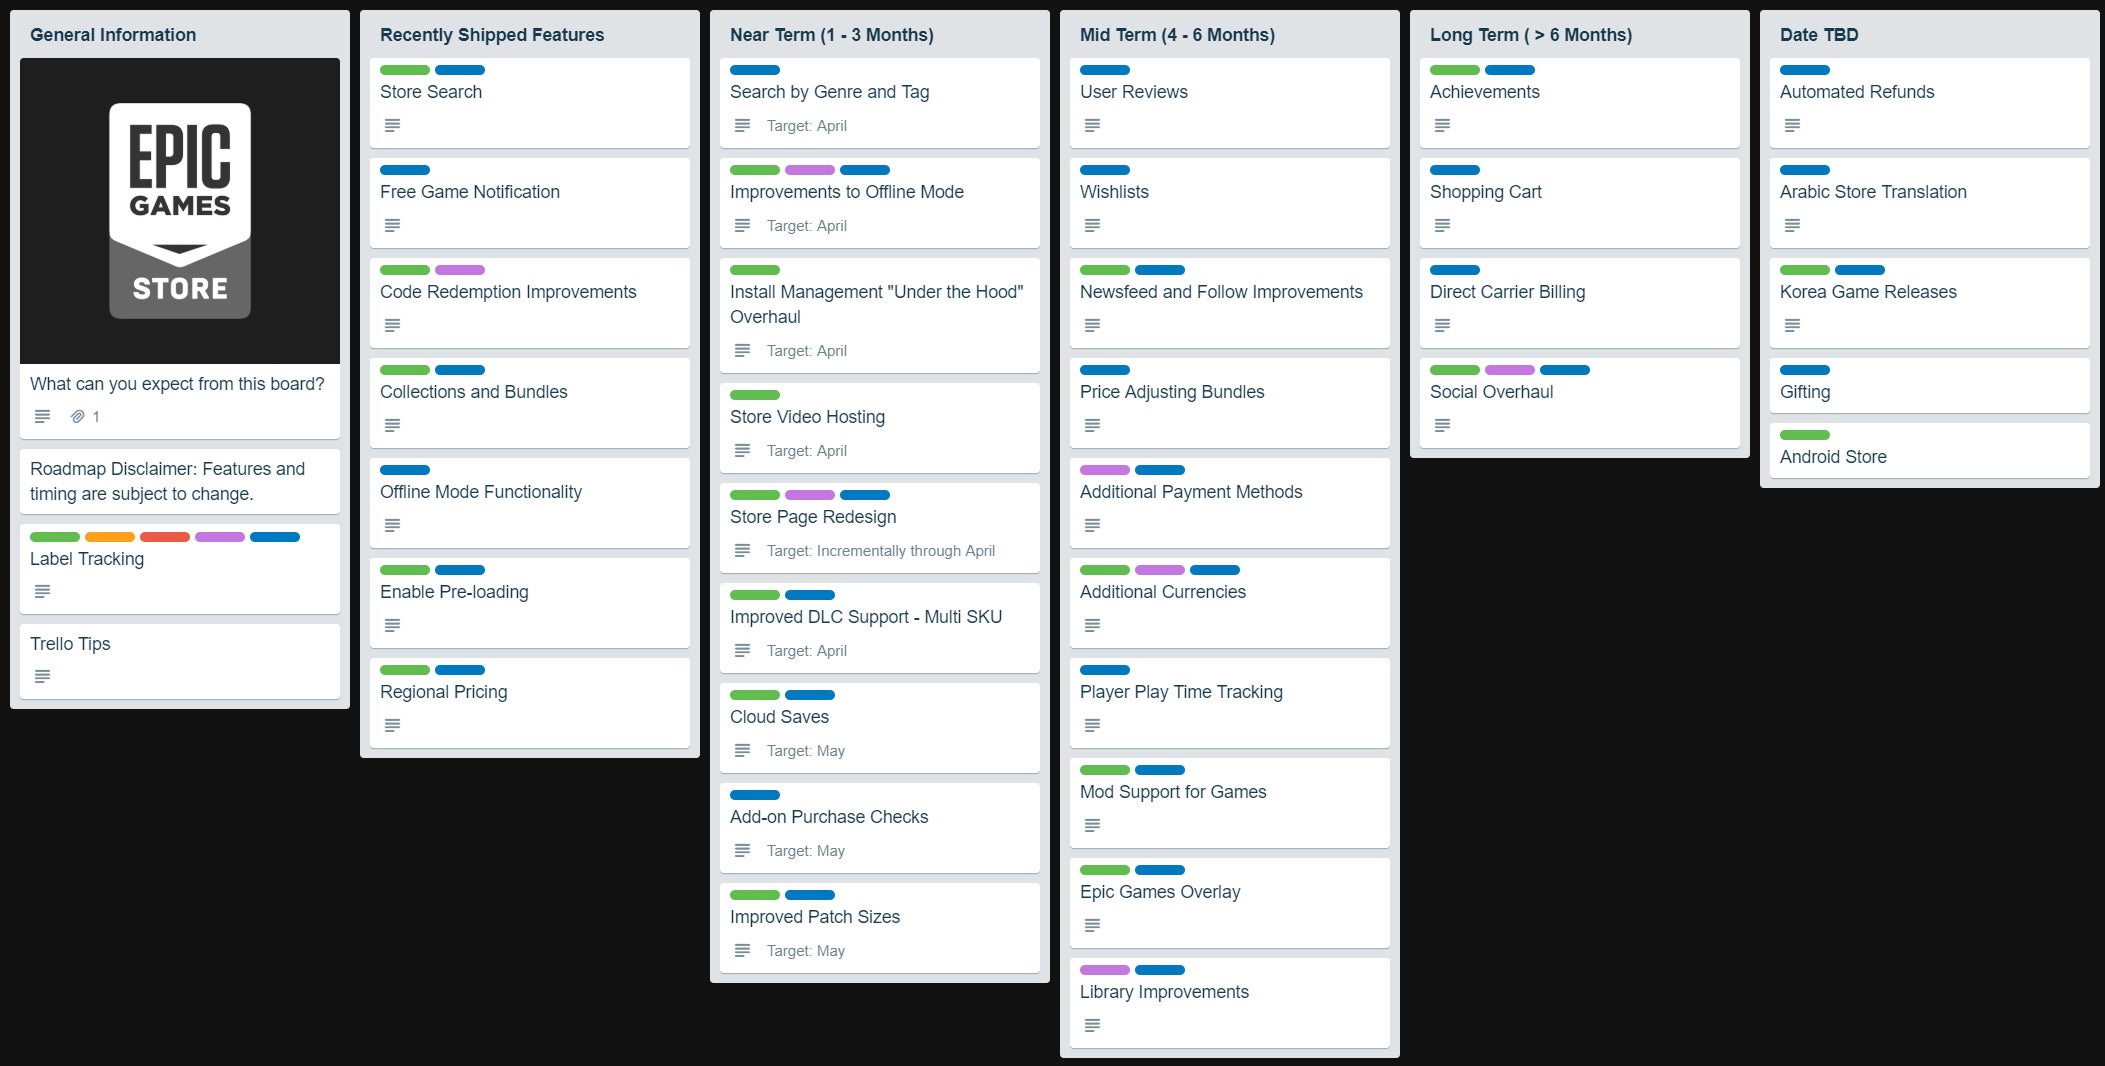The height and width of the screenshot is (1066, 2105).
Task: Click the description icon on the Label Tracking card
Action: coord(42,592)
